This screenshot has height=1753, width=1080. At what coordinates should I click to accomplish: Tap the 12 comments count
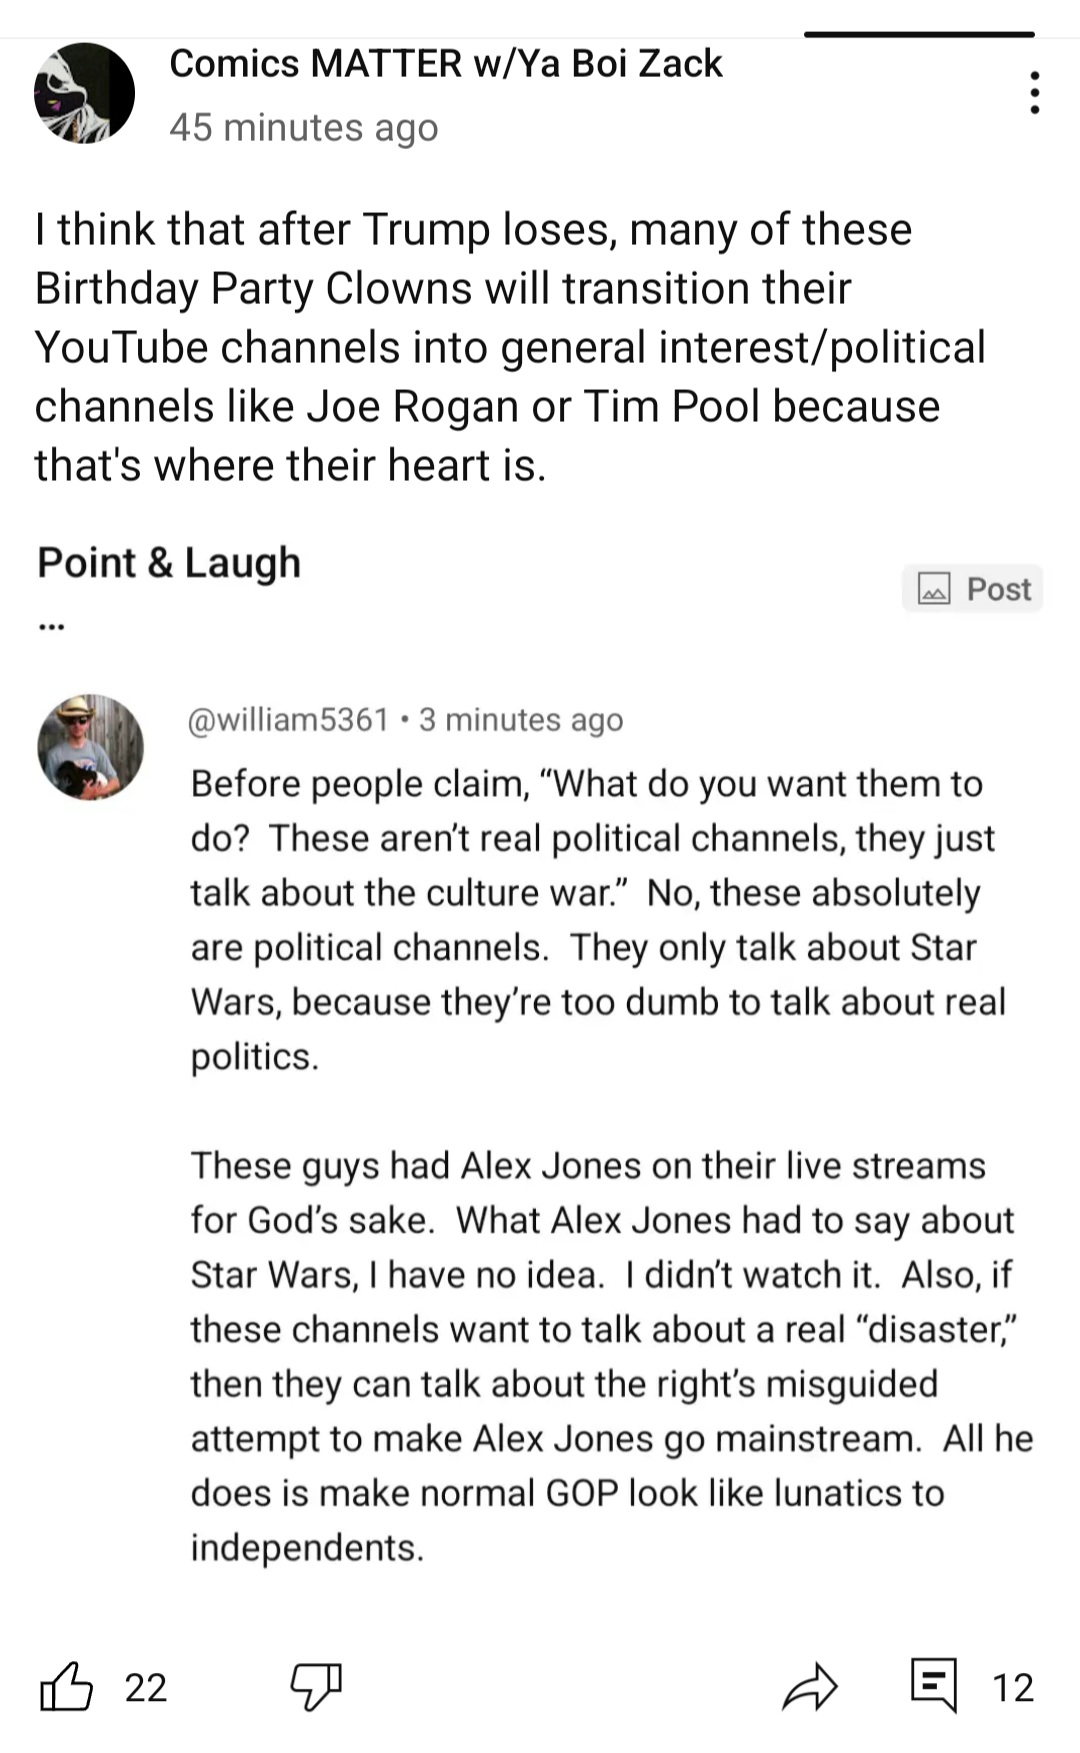[1012, 1687]
